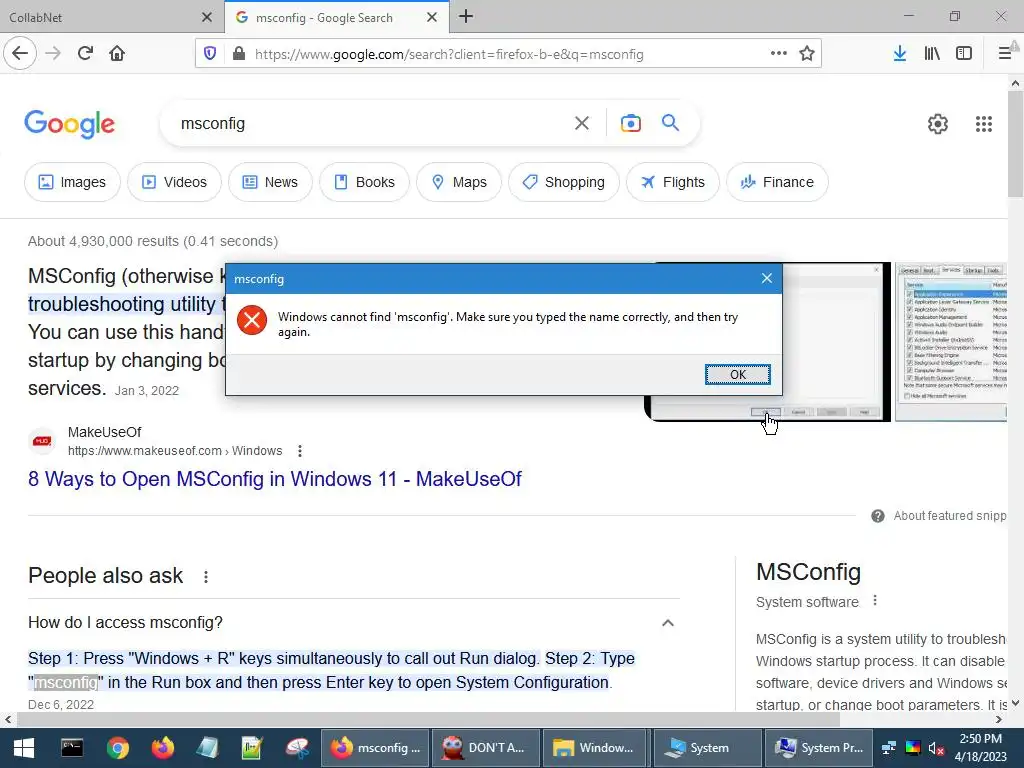Close the msconfig error dialog with X
Image resolution: width=1024 pixels, height=768 pixels.
(767, 278)
